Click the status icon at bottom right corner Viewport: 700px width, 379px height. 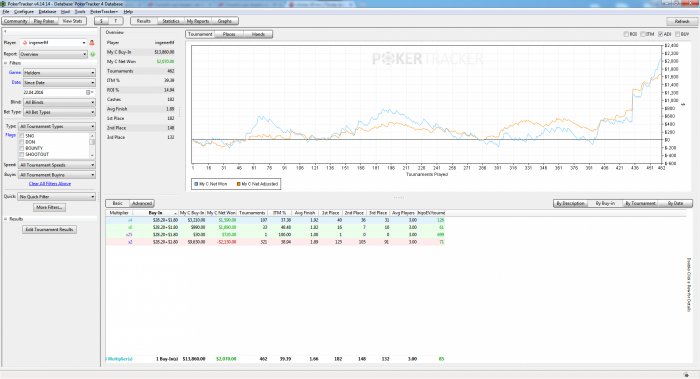tap(686, 375)
